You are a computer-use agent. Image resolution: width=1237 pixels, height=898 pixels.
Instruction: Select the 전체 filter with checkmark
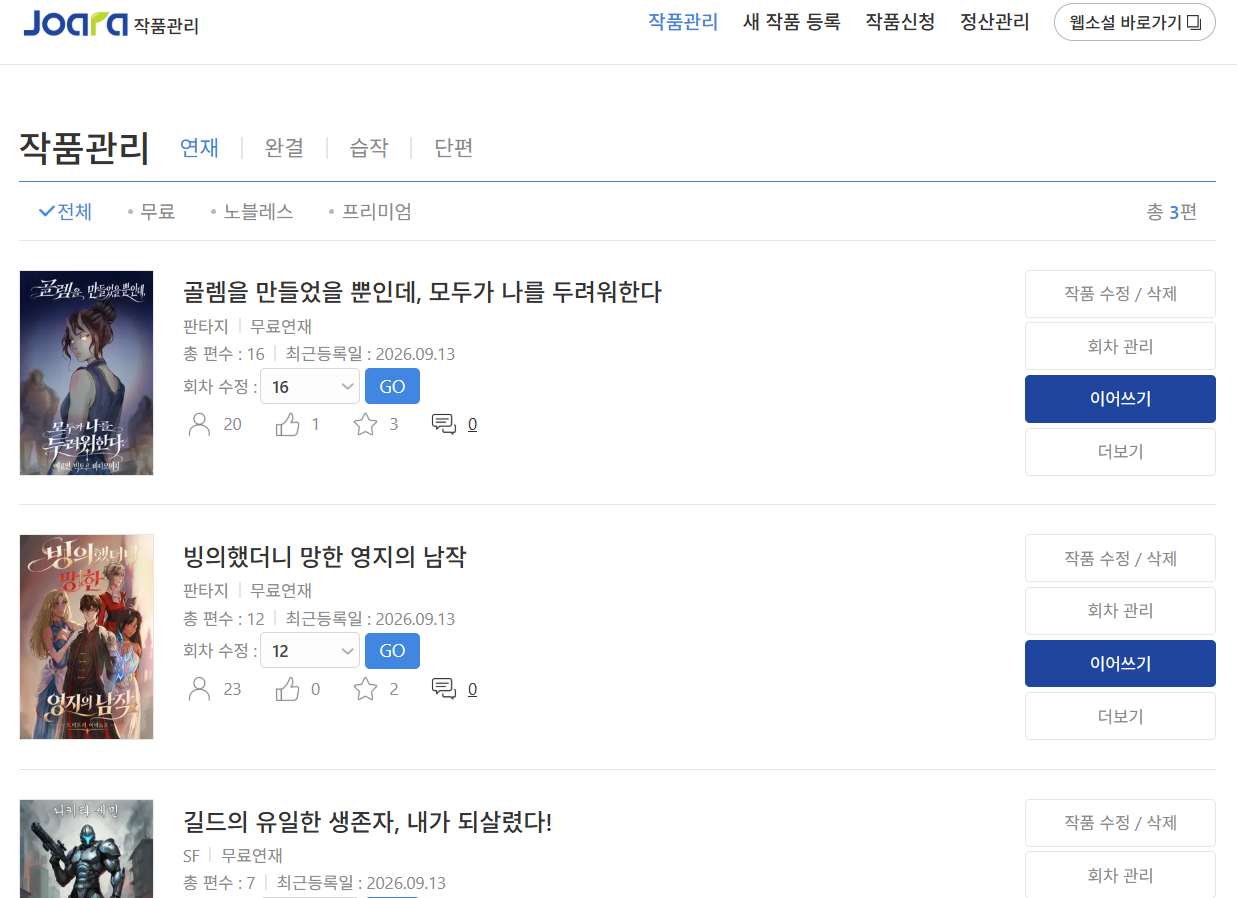coord(65,211)
